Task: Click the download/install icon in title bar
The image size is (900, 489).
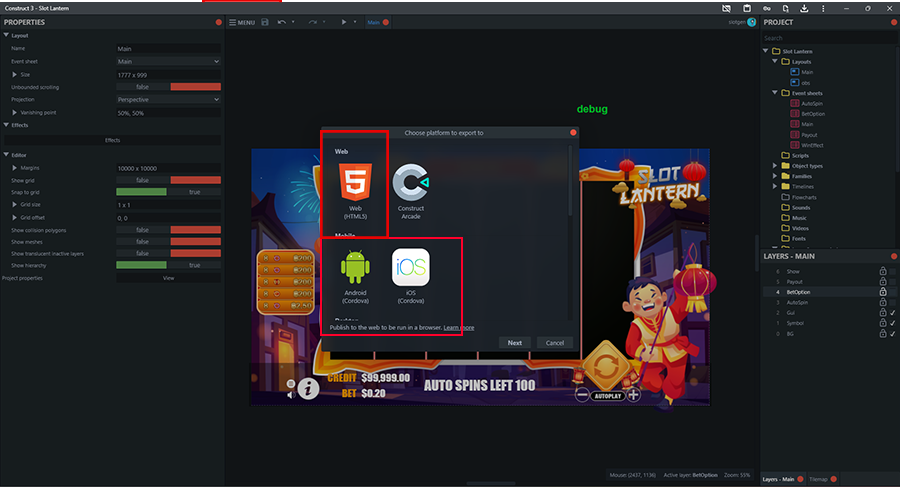Action: click(x=804, y=9)
